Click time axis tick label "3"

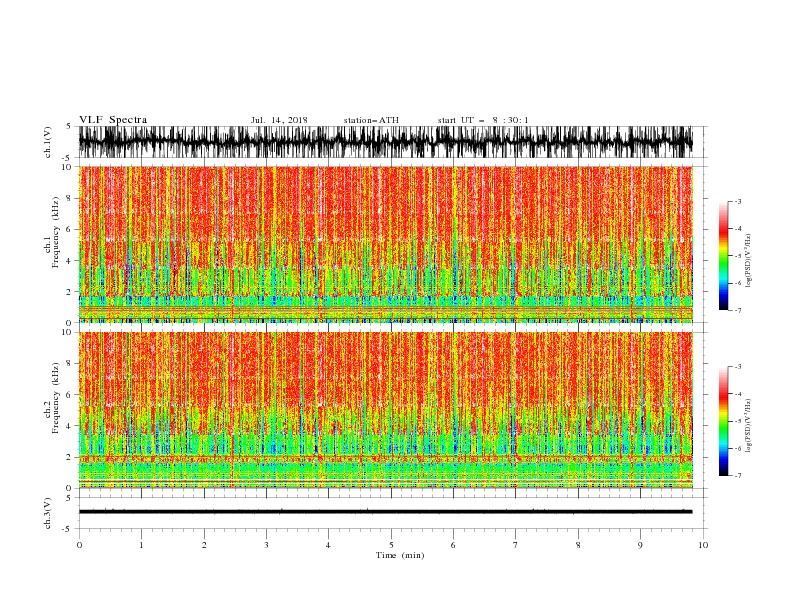click(267, 545)
